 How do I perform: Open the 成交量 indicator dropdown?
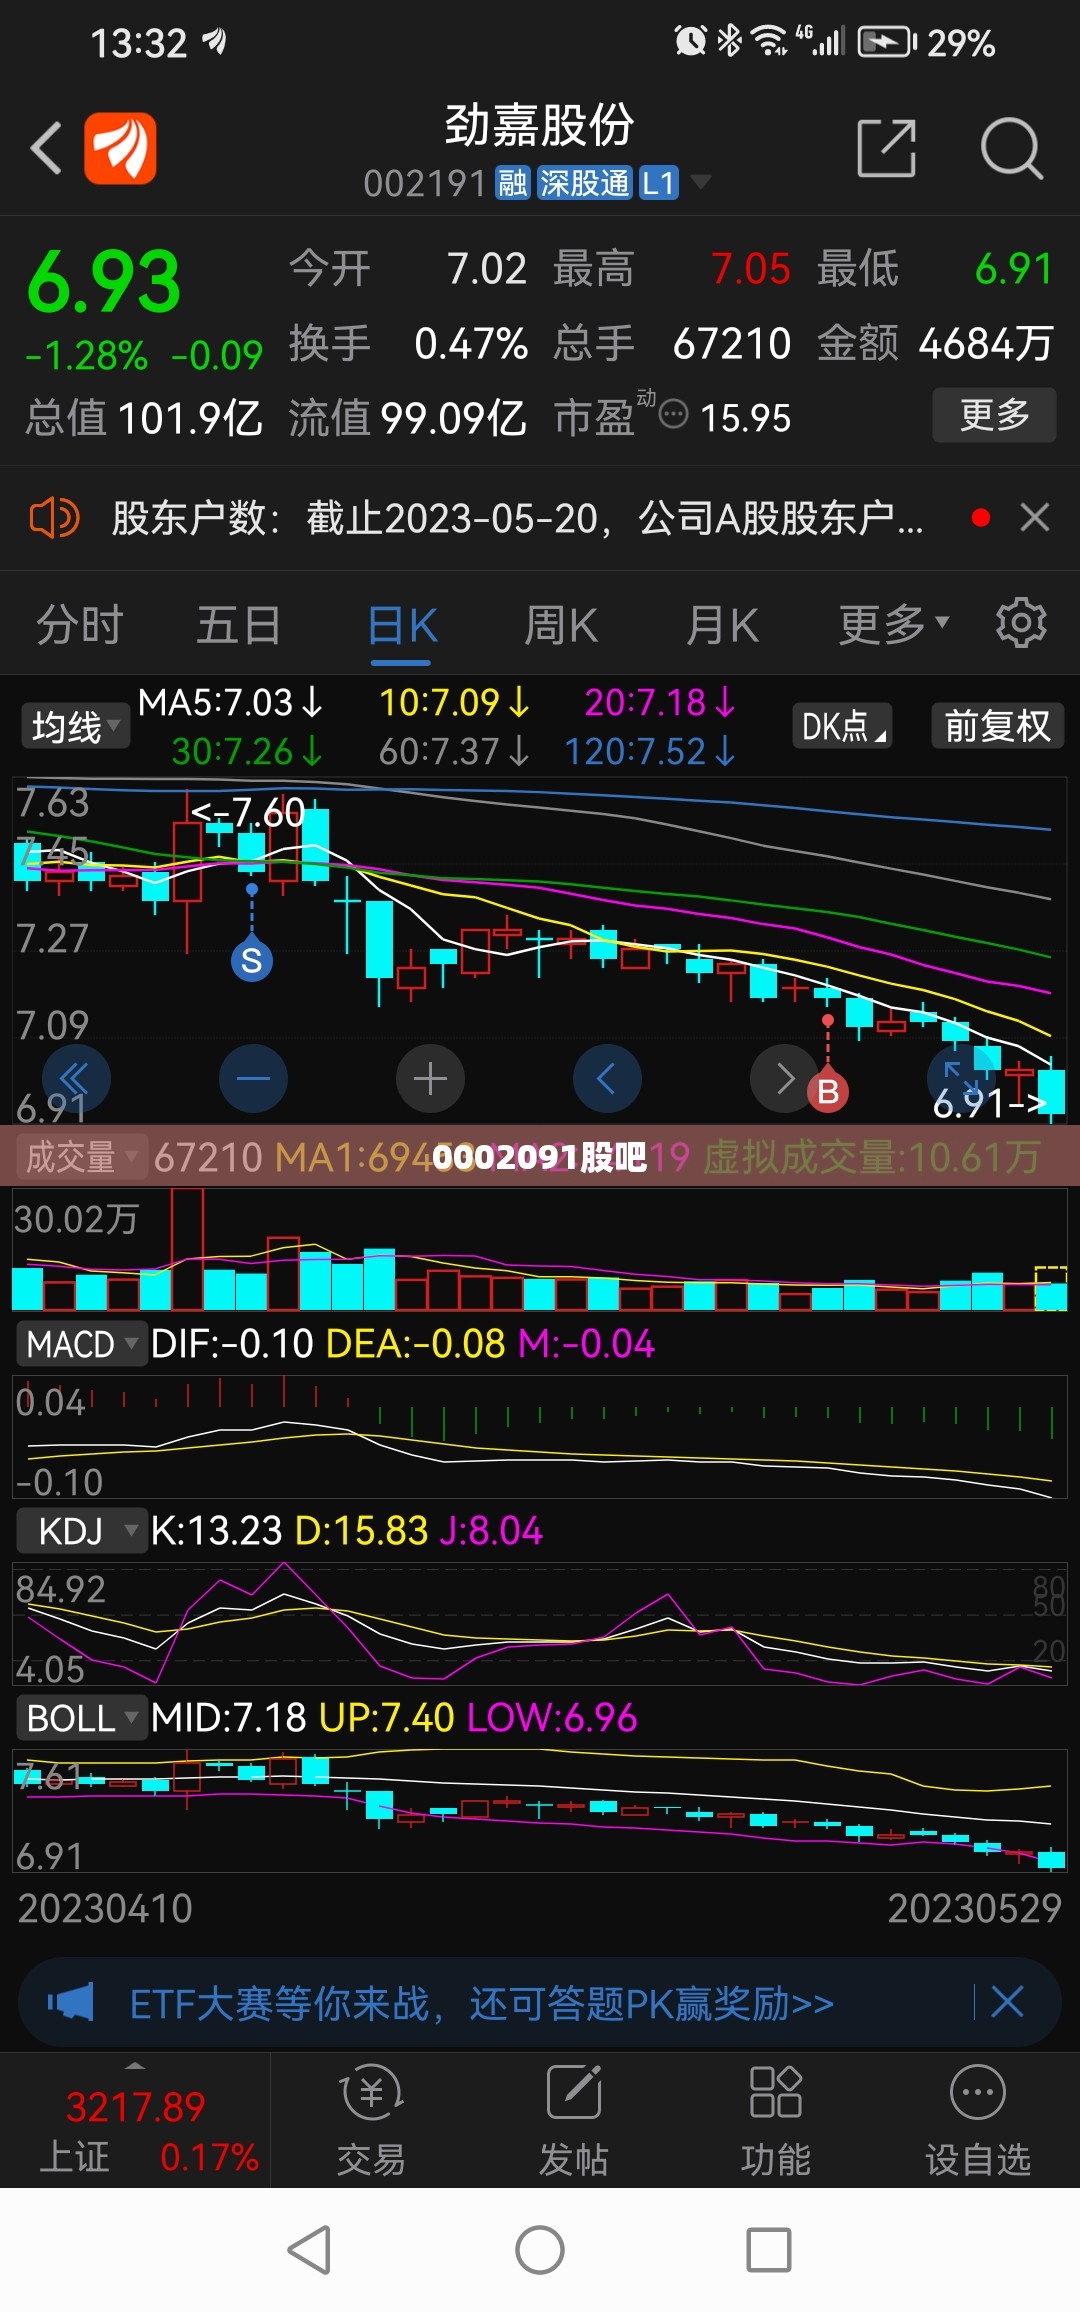click(x=80, y=1157)
